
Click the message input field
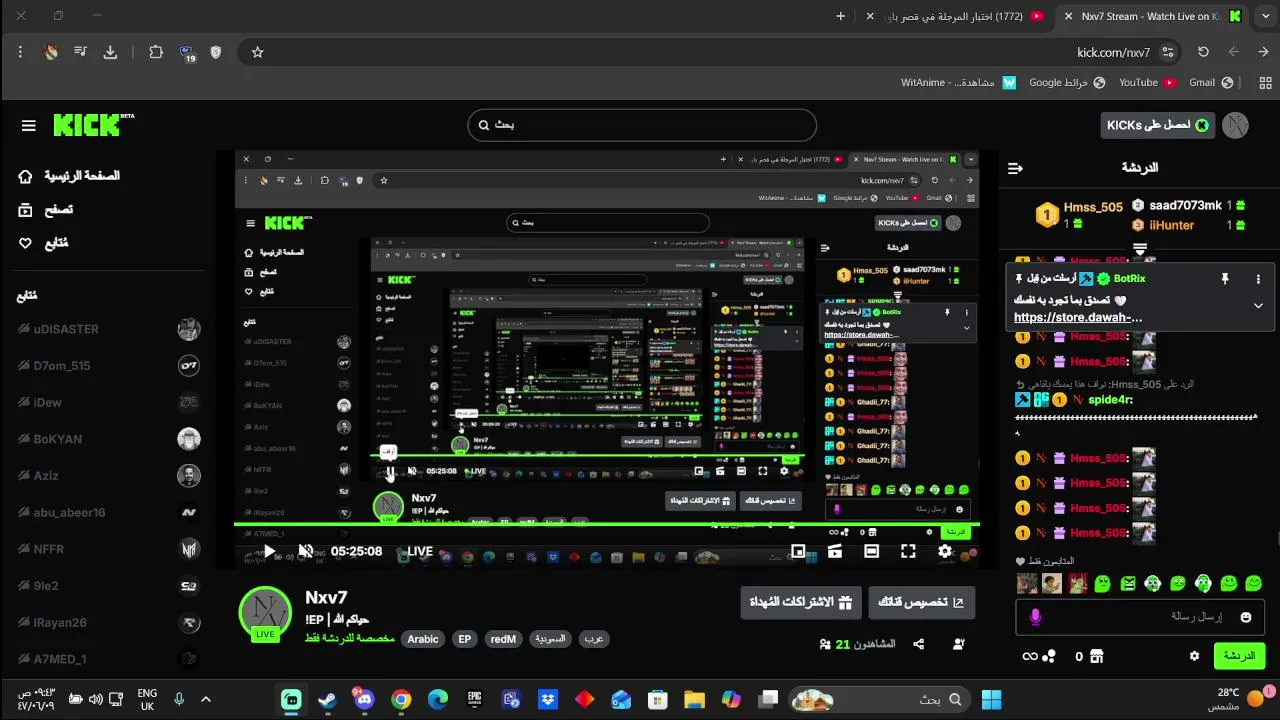coord(1140,617)
